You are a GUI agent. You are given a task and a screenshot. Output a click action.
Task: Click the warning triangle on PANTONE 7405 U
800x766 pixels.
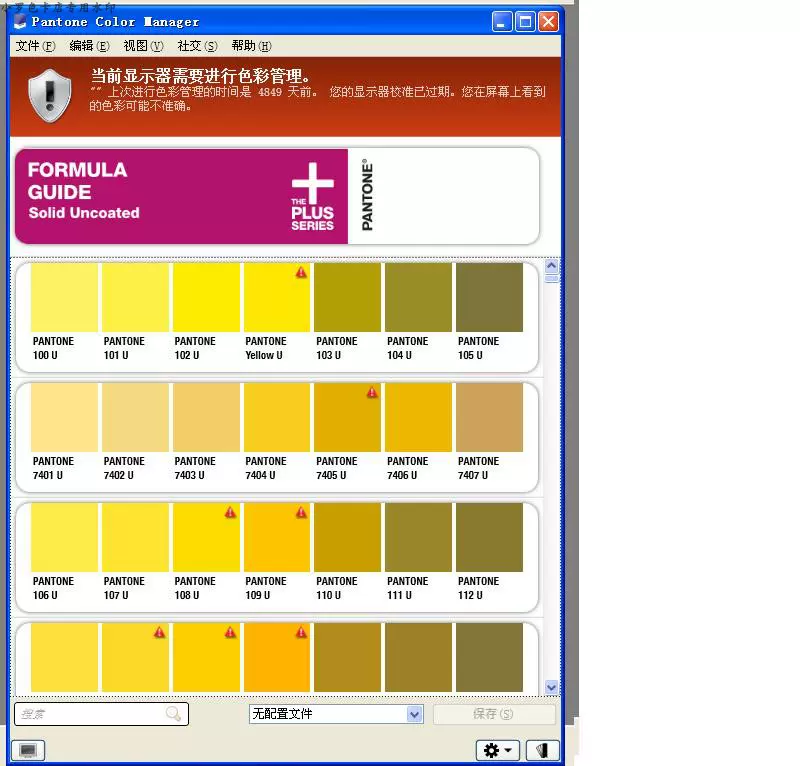click(371, 392)
